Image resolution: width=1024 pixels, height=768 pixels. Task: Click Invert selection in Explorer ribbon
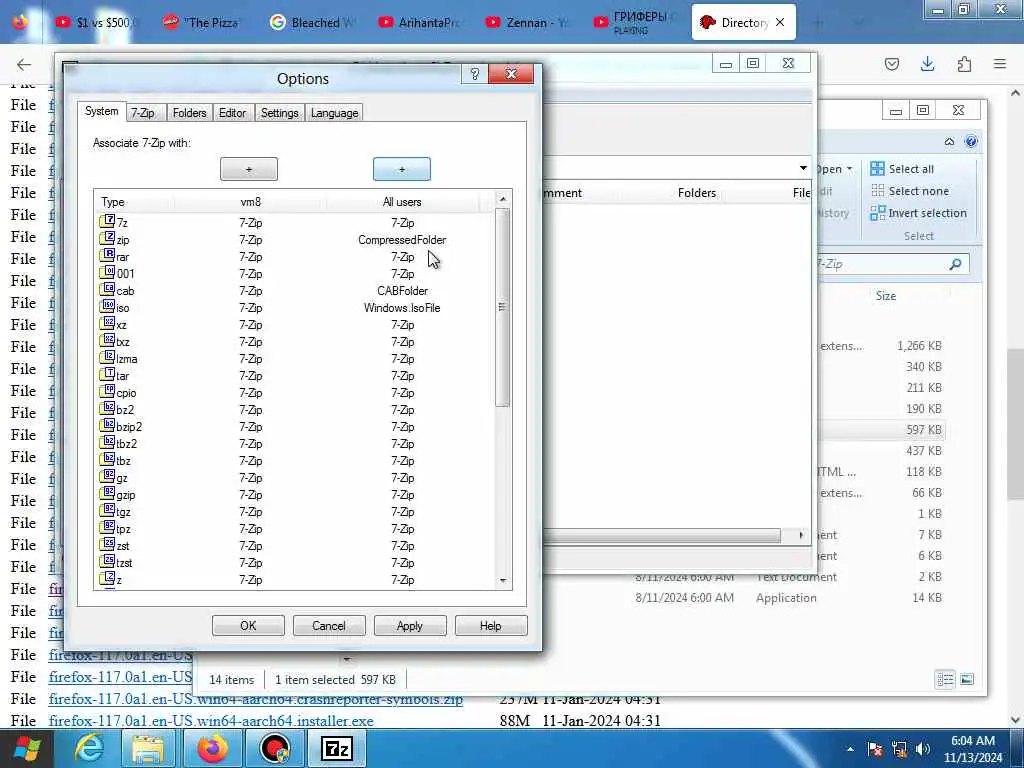(918, 213)
